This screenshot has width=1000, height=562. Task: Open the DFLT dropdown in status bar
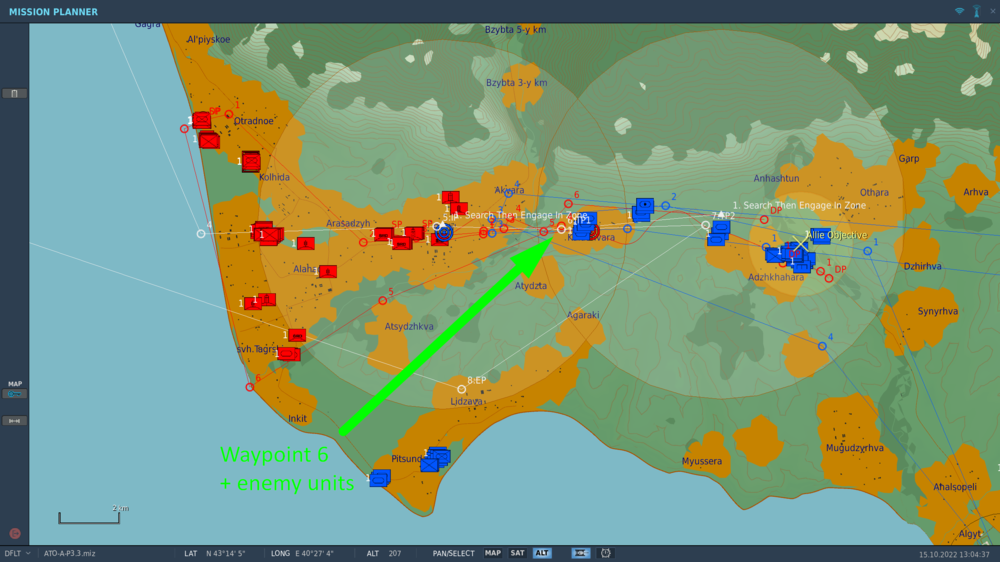click(17, 553)
